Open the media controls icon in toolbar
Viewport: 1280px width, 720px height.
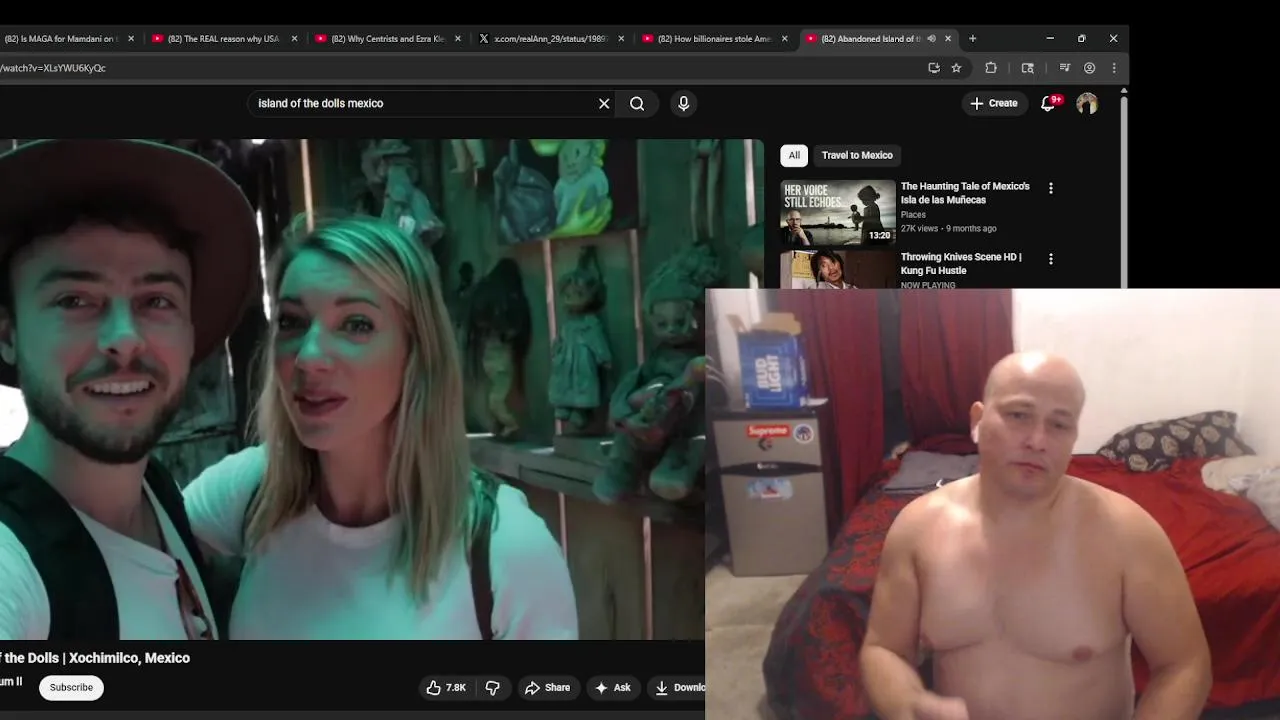(1064, 68)
